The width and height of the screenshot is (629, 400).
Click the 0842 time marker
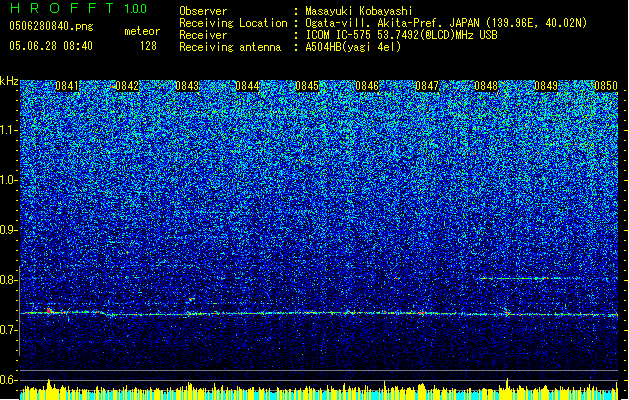click(127, 86)
